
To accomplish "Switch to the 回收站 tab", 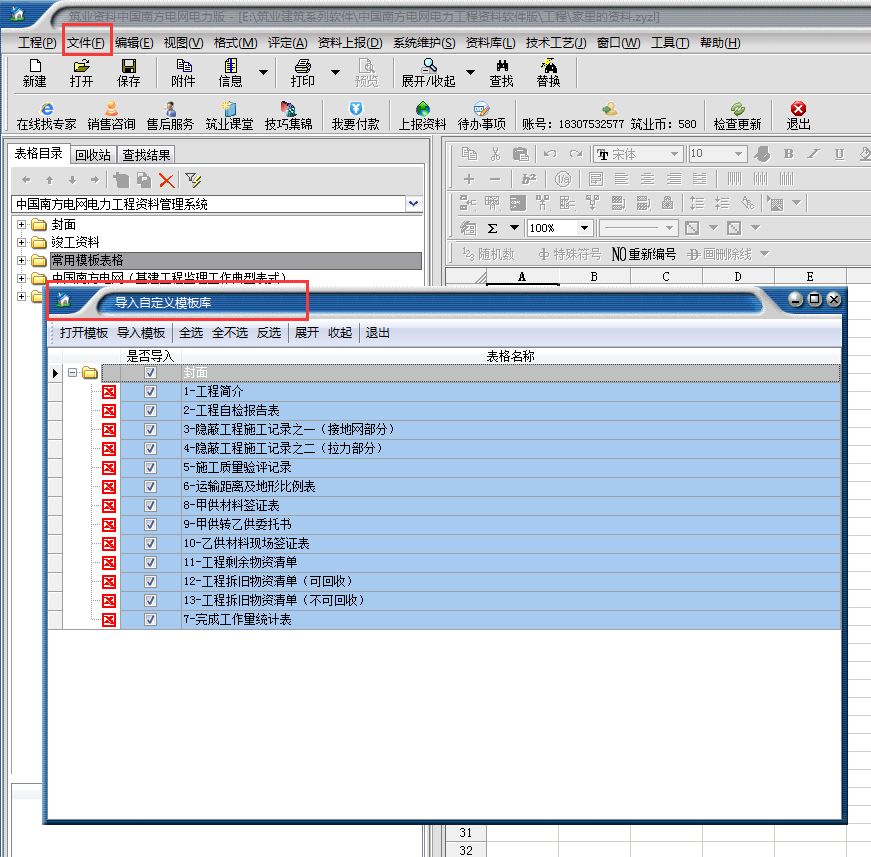I will pyautogui.click(x=93, y=155).
